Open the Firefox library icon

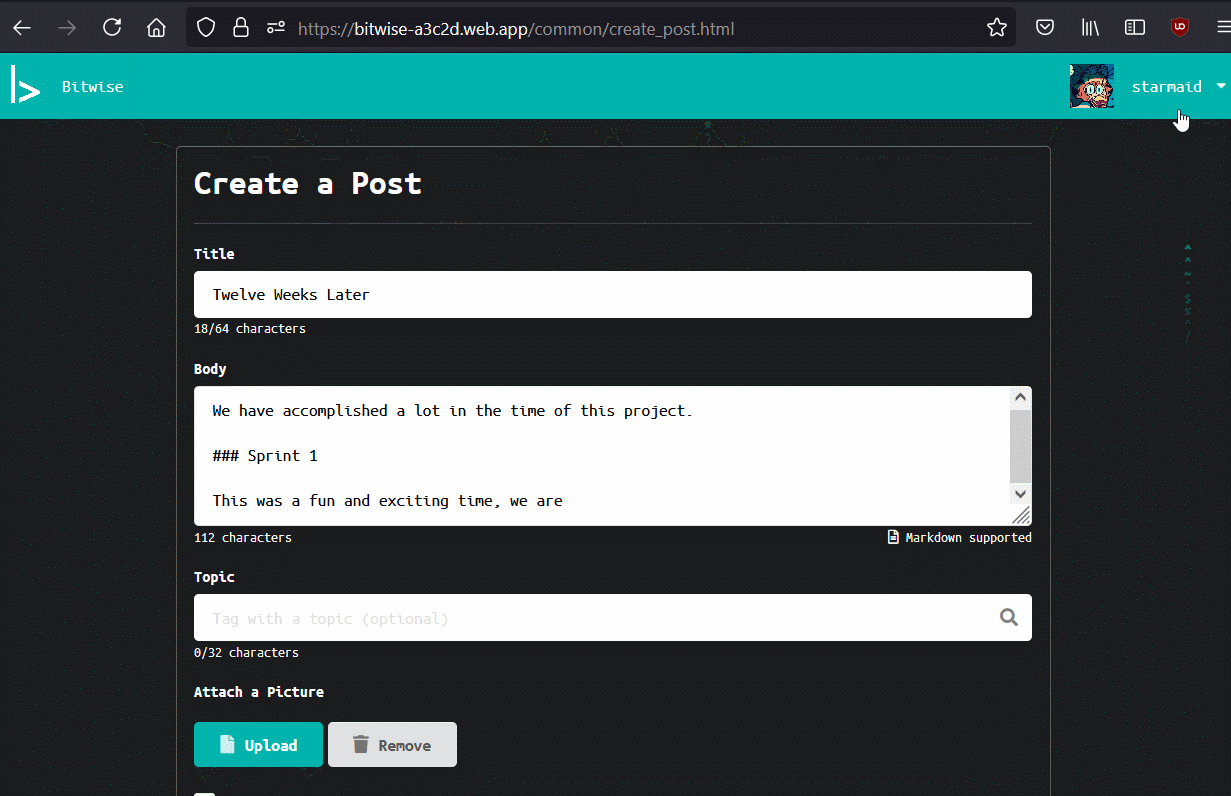(1090, 28)
